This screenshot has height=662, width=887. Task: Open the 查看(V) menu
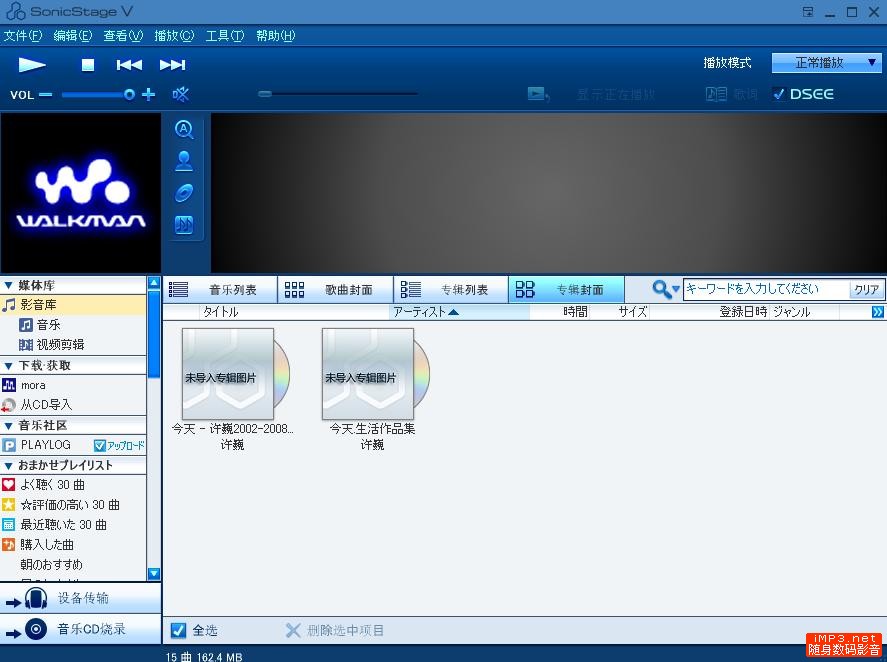coord(123,36)
